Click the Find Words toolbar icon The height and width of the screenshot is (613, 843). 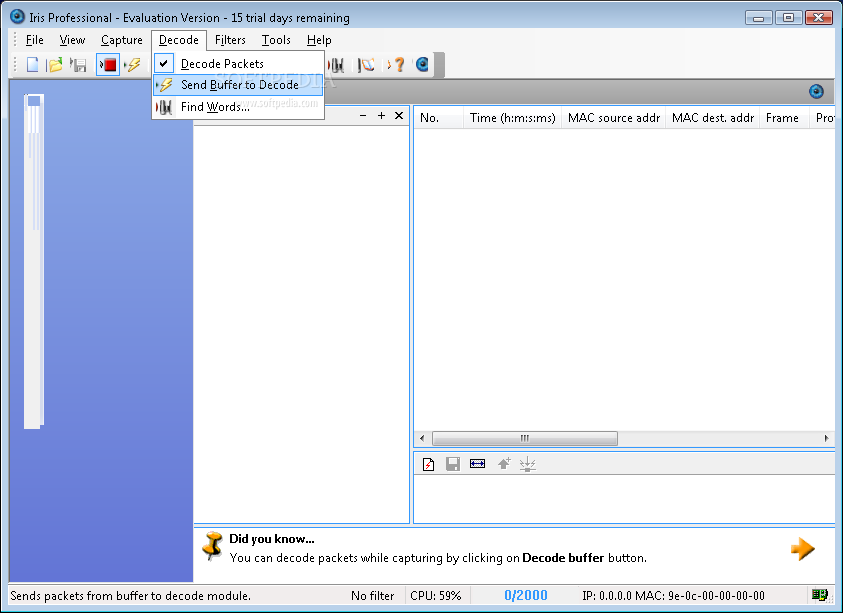click(x=337, y=65)
